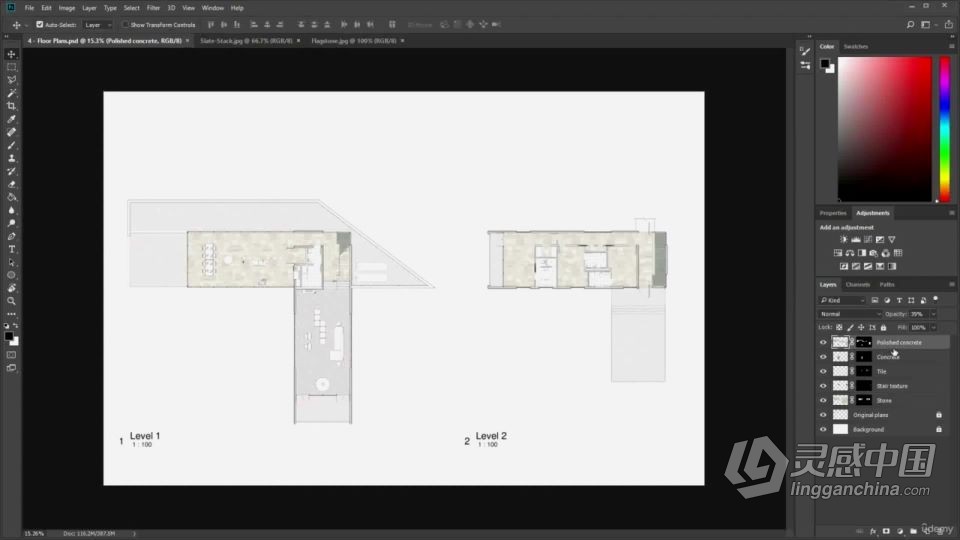Select the Zoom tool
This screenshot has width=960, height=540.
tap(11, 301)
